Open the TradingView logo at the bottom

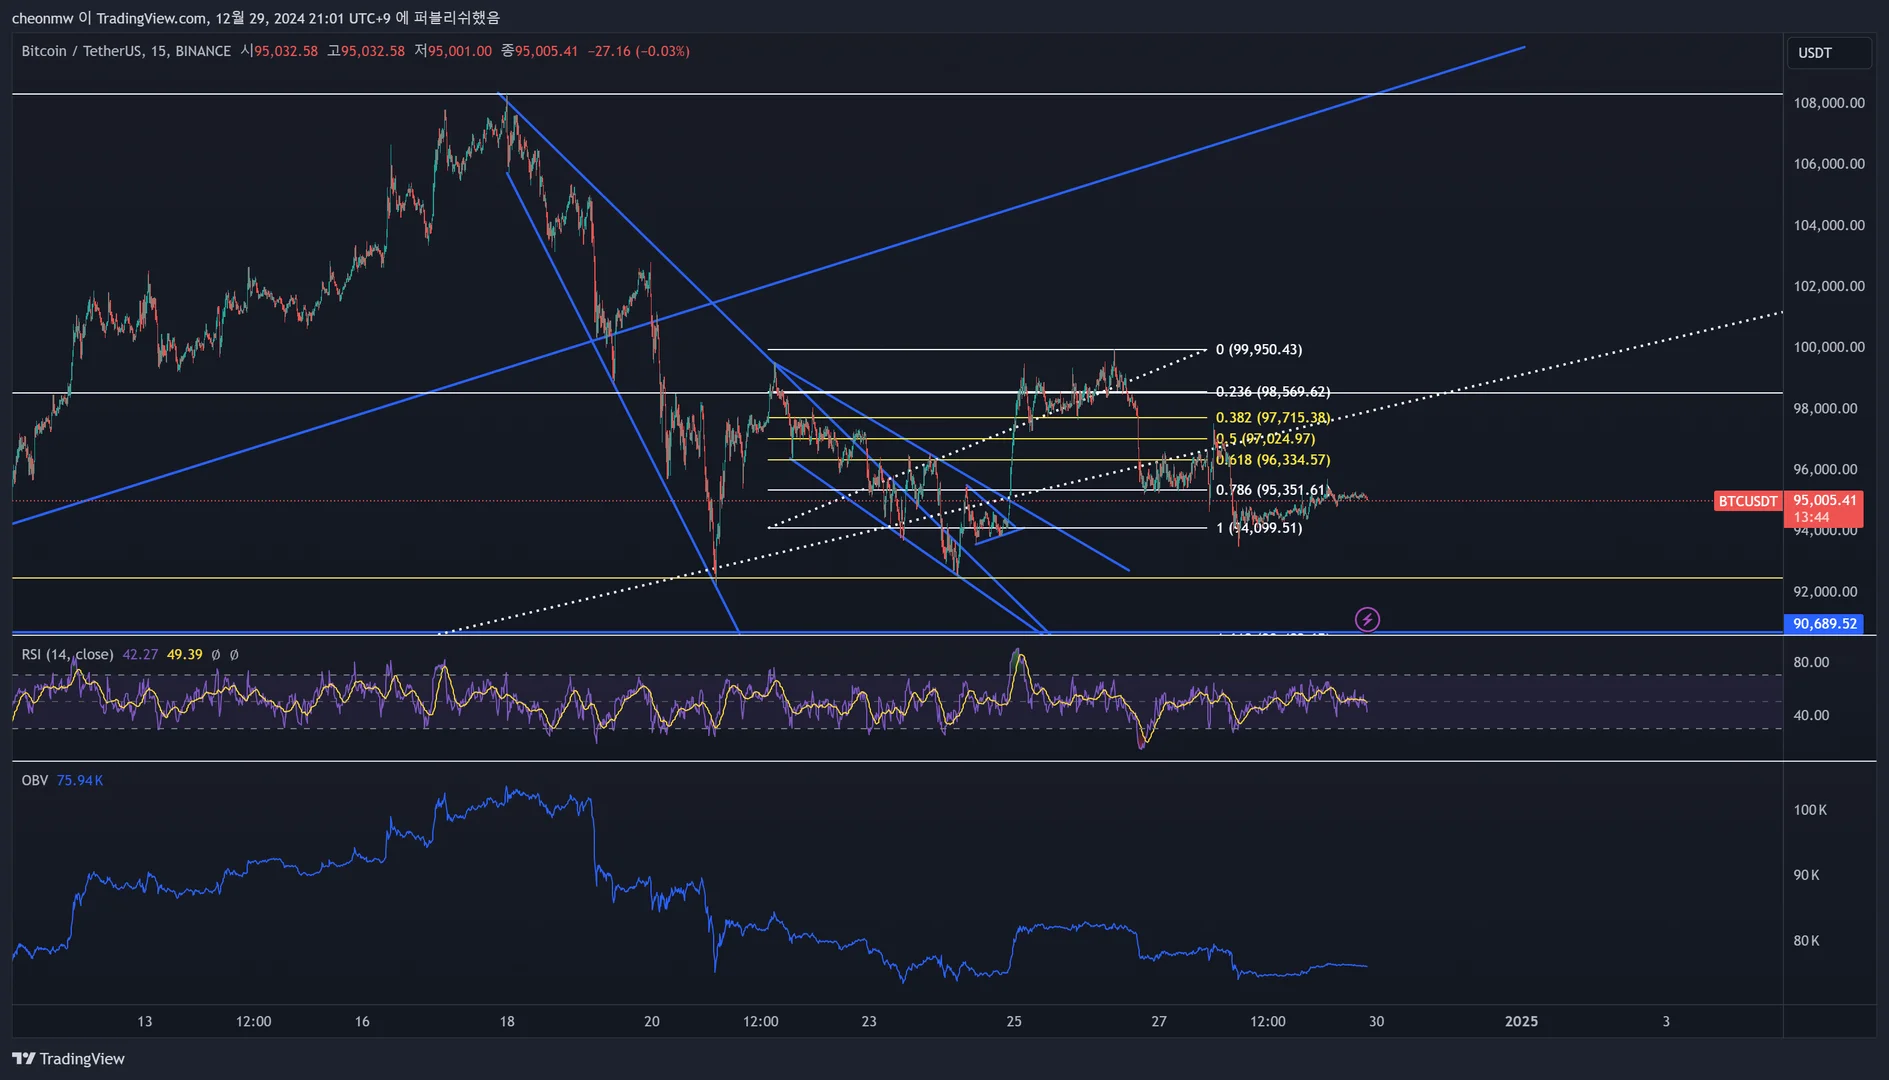[68, 1059]
